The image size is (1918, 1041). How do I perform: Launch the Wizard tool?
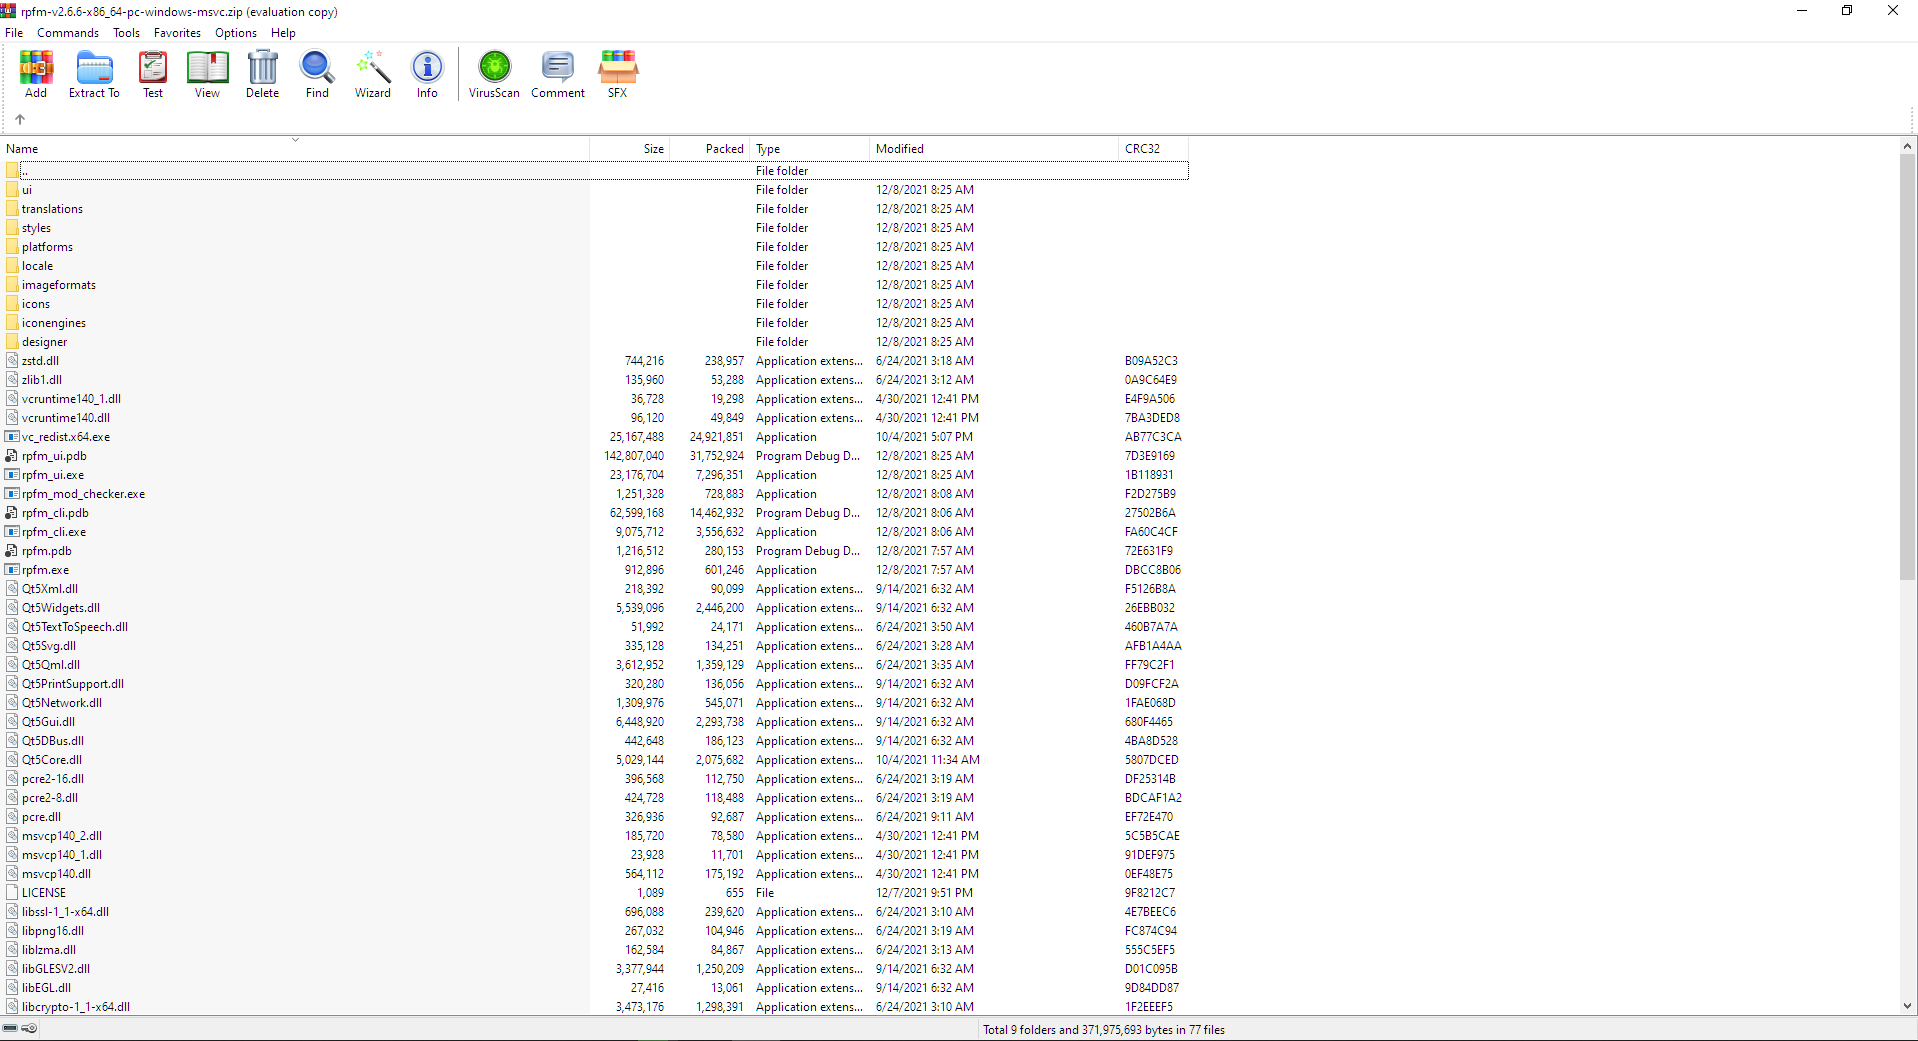tap(372, 74)
